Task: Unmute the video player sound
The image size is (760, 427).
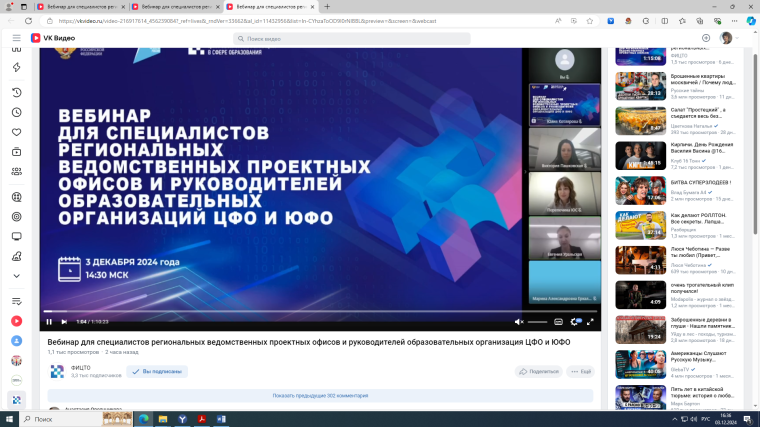Action: [x=519, y=322]
